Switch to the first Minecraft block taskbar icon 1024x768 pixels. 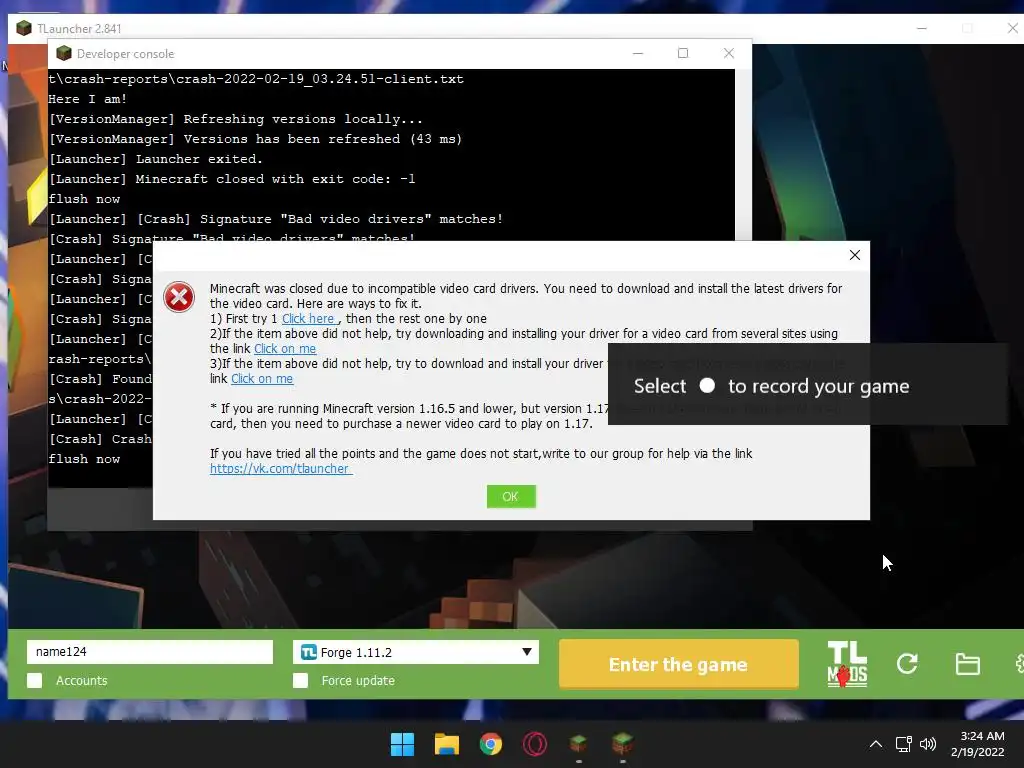[x=579, y=744]
